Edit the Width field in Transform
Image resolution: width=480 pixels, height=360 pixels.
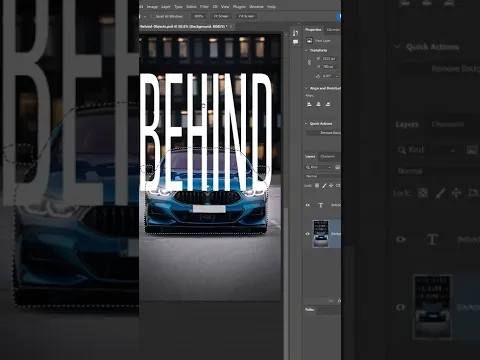329,58
